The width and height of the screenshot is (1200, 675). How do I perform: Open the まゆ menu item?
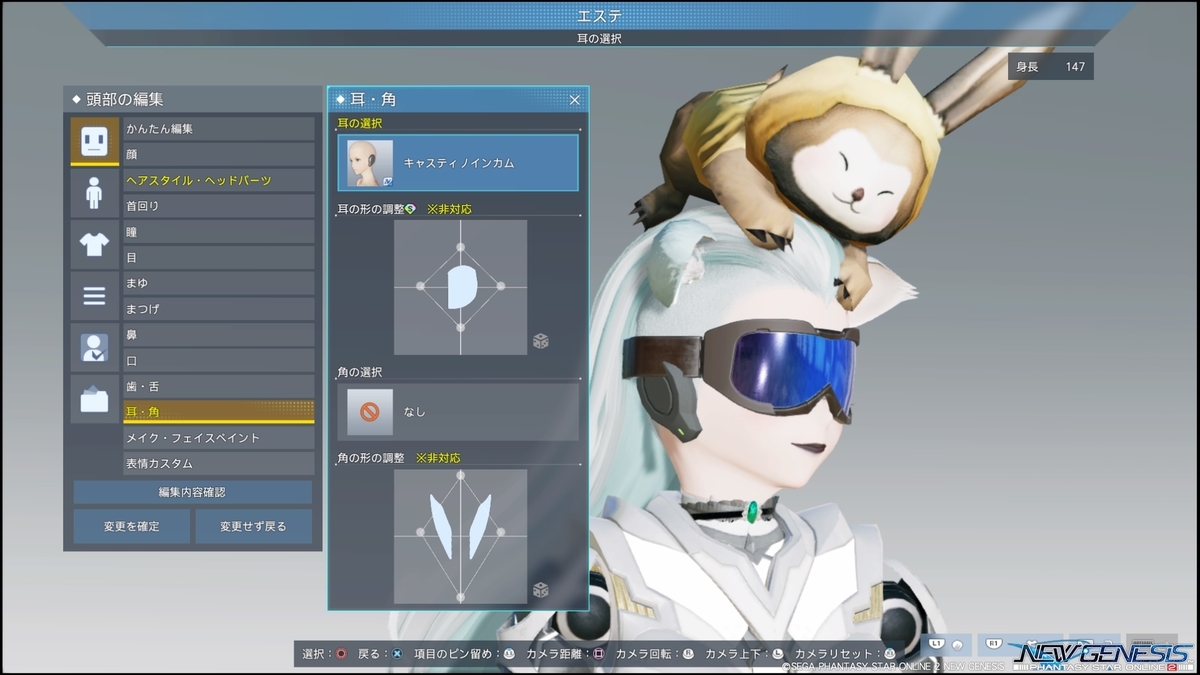[219, 283]
